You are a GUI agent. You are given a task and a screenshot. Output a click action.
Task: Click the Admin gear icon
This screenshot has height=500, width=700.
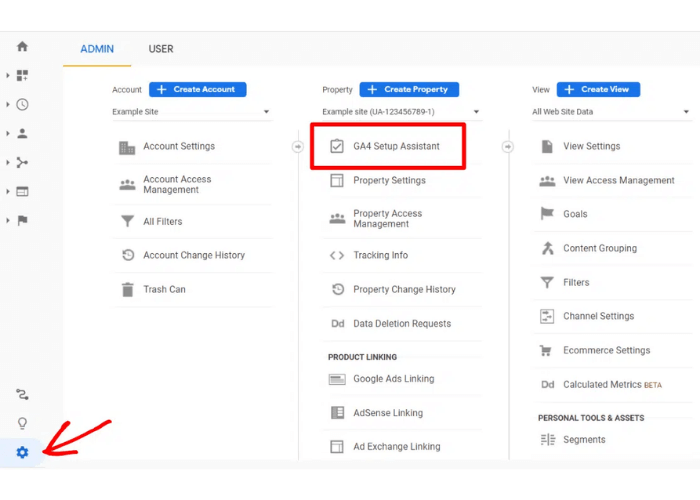(x=22, y=452)
